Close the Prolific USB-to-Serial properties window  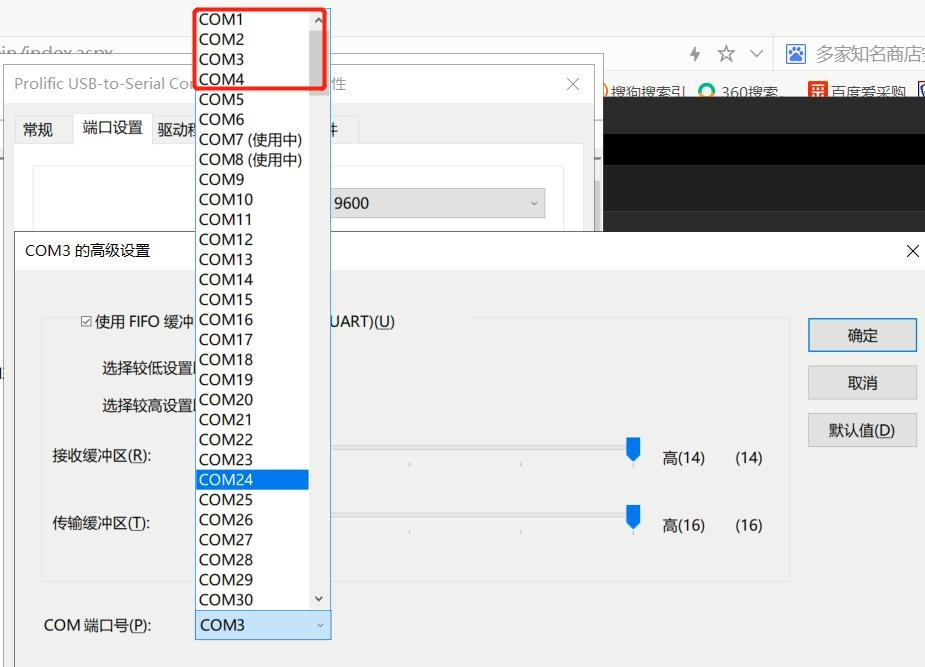tap(573, 84)
